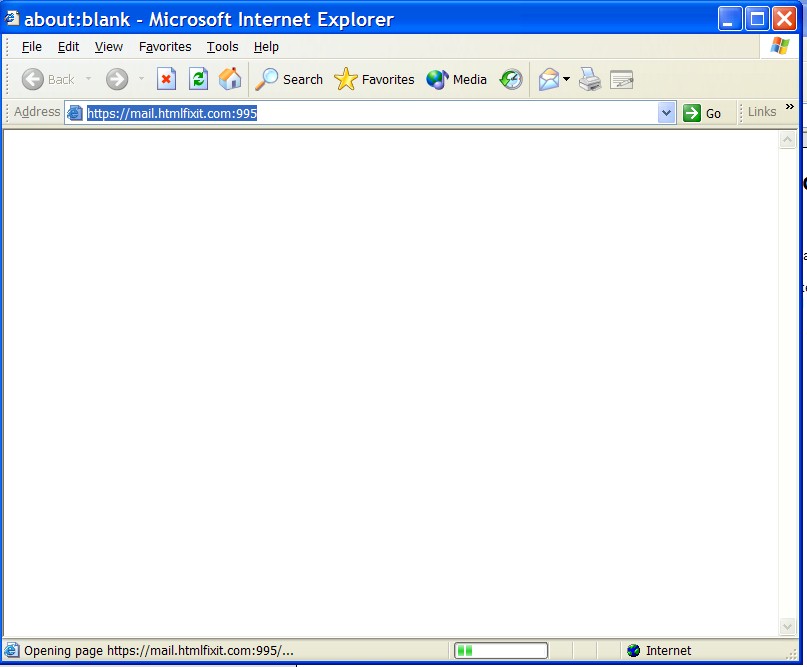Click the scrollbar down arrow
This screenshot has width=807, height=667.
coord(787,626)
